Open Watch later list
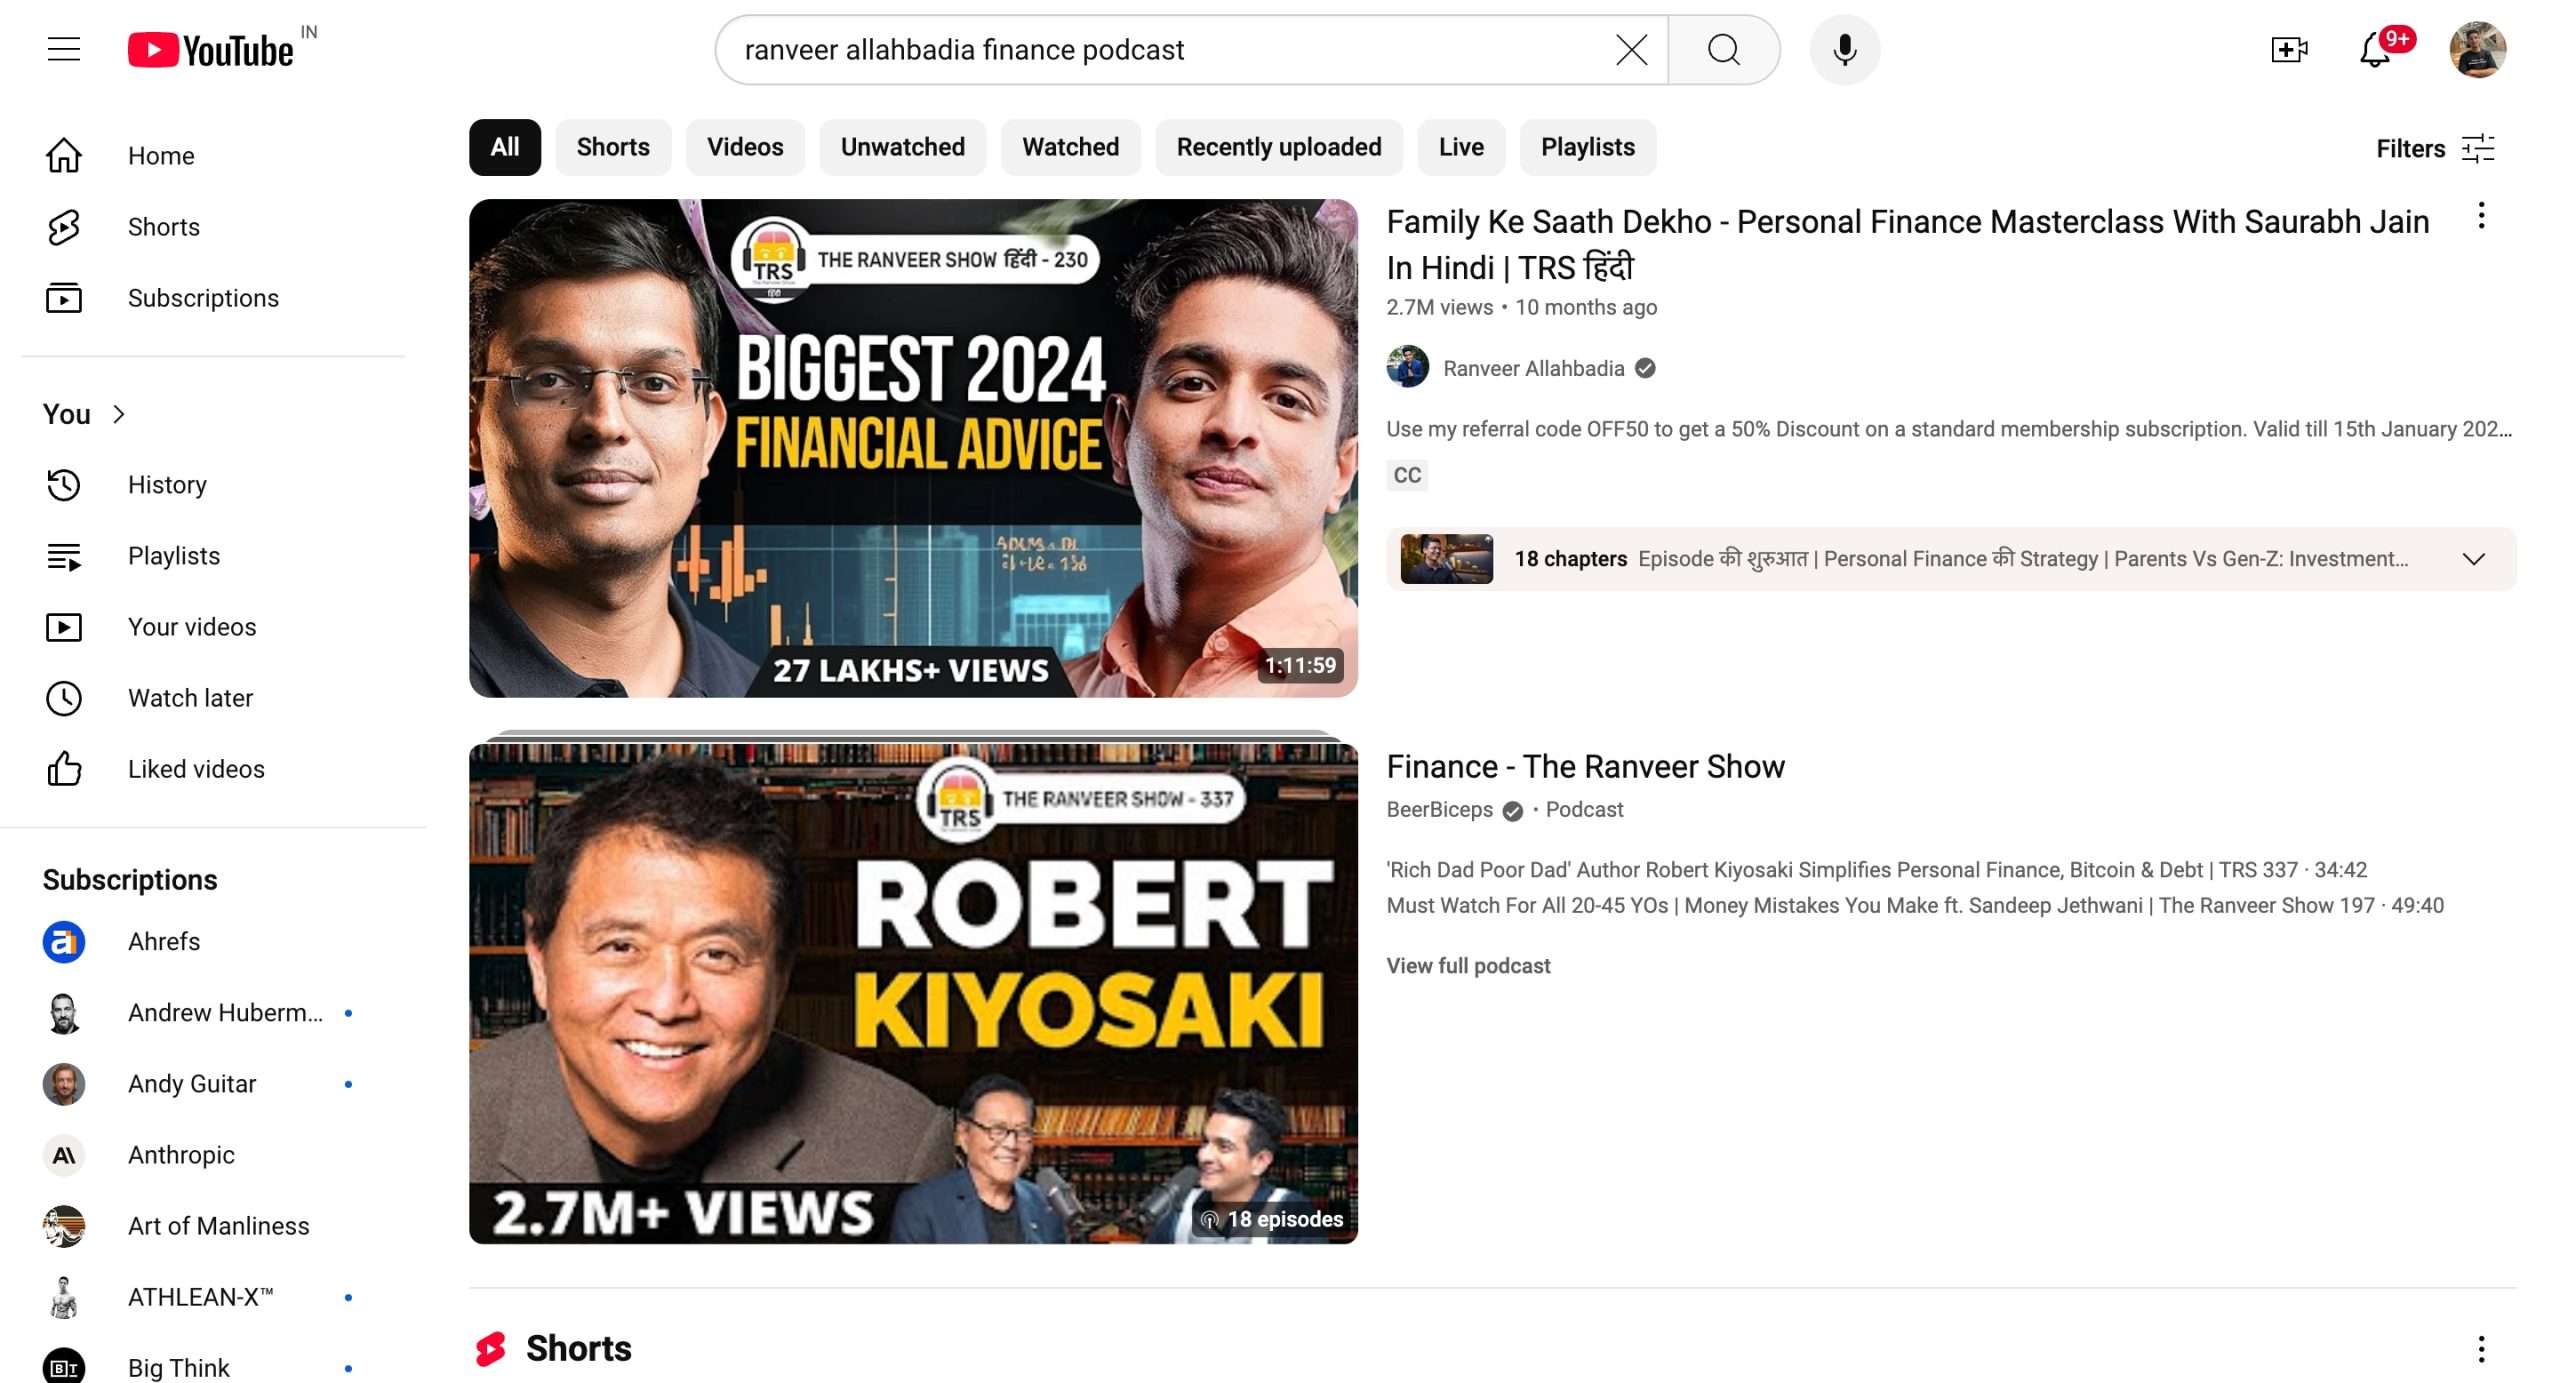This screenshot has width=2560, height=1383. pos(213,698)
